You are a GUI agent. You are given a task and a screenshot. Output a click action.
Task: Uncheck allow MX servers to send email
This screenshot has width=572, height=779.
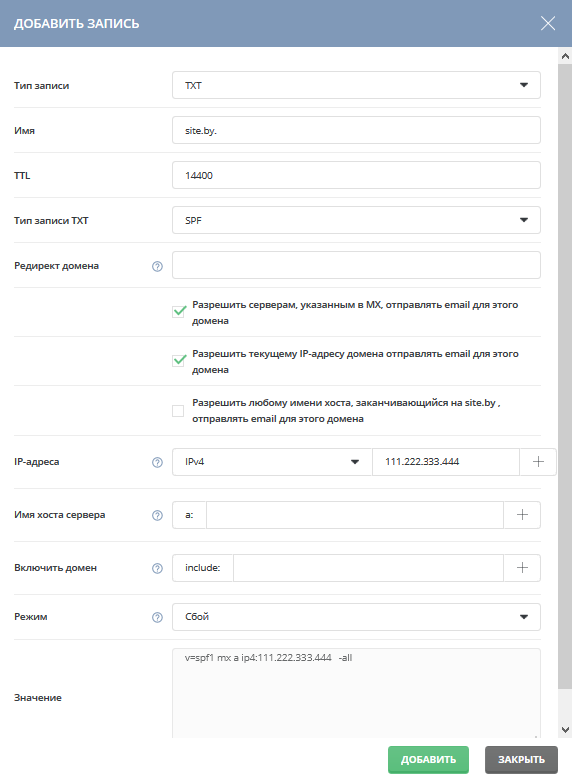[178, 312]
